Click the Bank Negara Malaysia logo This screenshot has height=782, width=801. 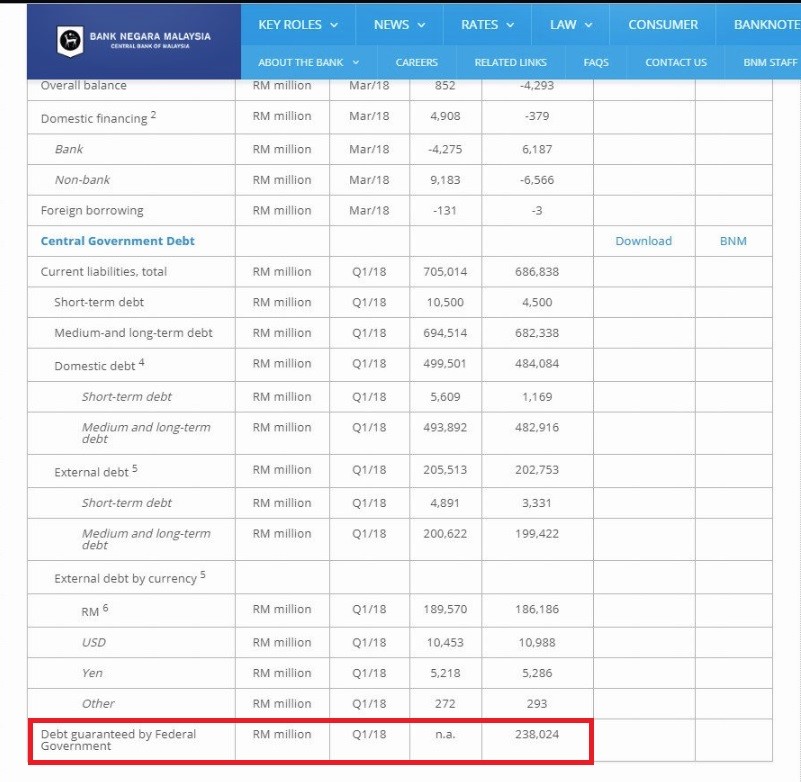coord(134,41)
